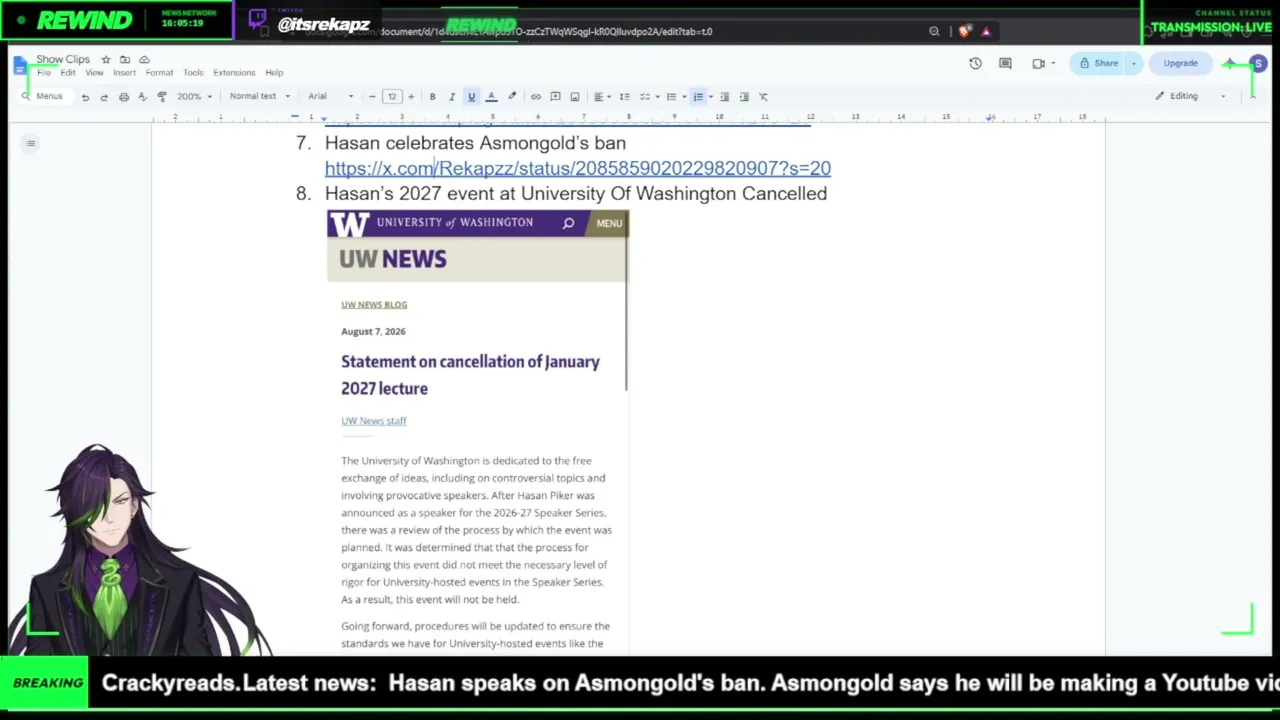Image resolution: width=1280 pixels, height=720 pixels.
Task: Add a comment from the toolbar
Action: pos(555,97)
